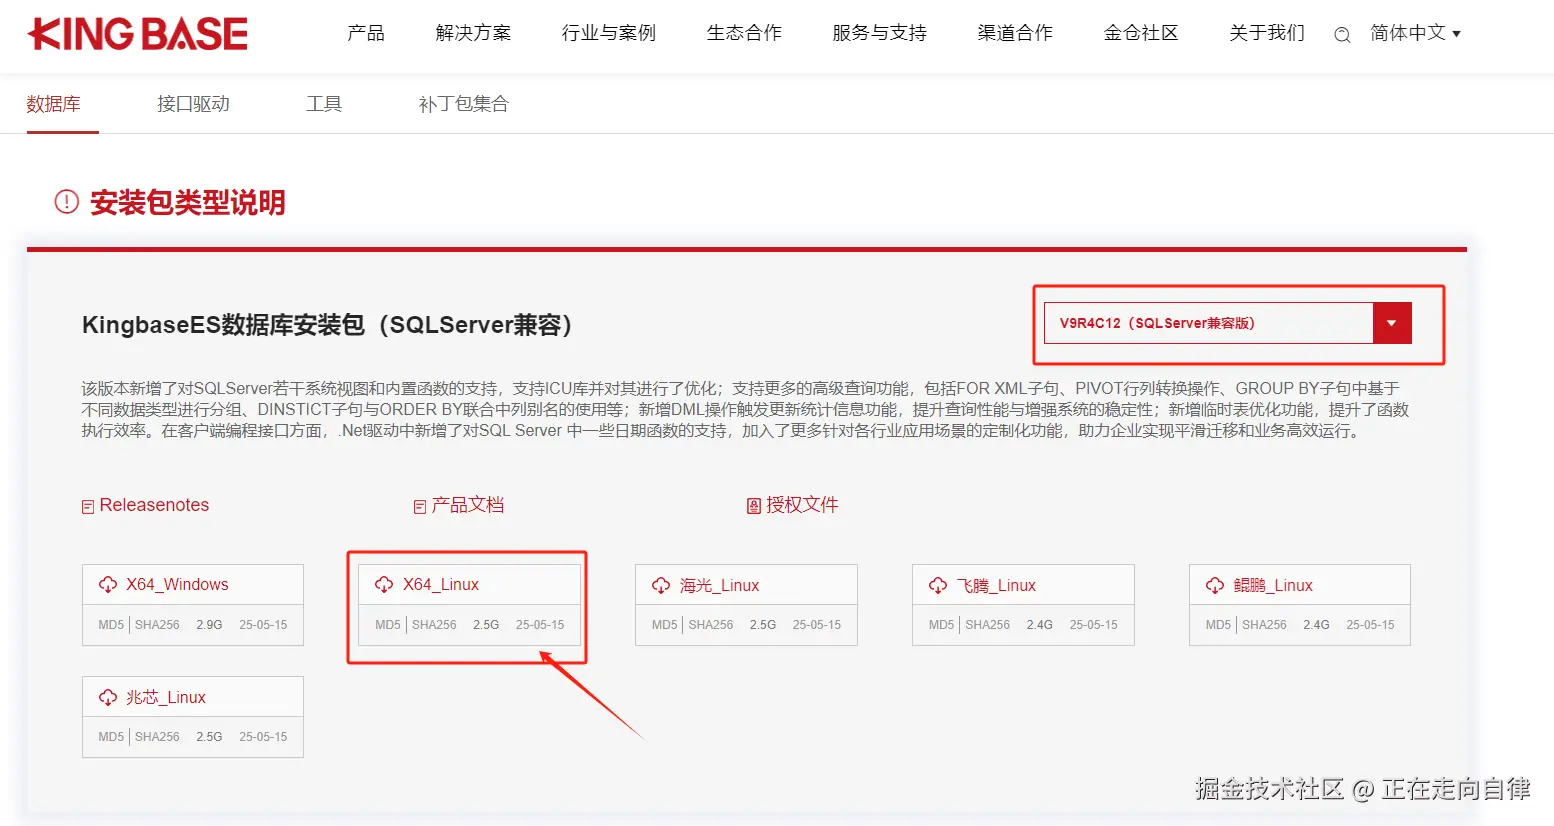Click SHA256 for X64_Linux
1554x826 pixels.
434,625
